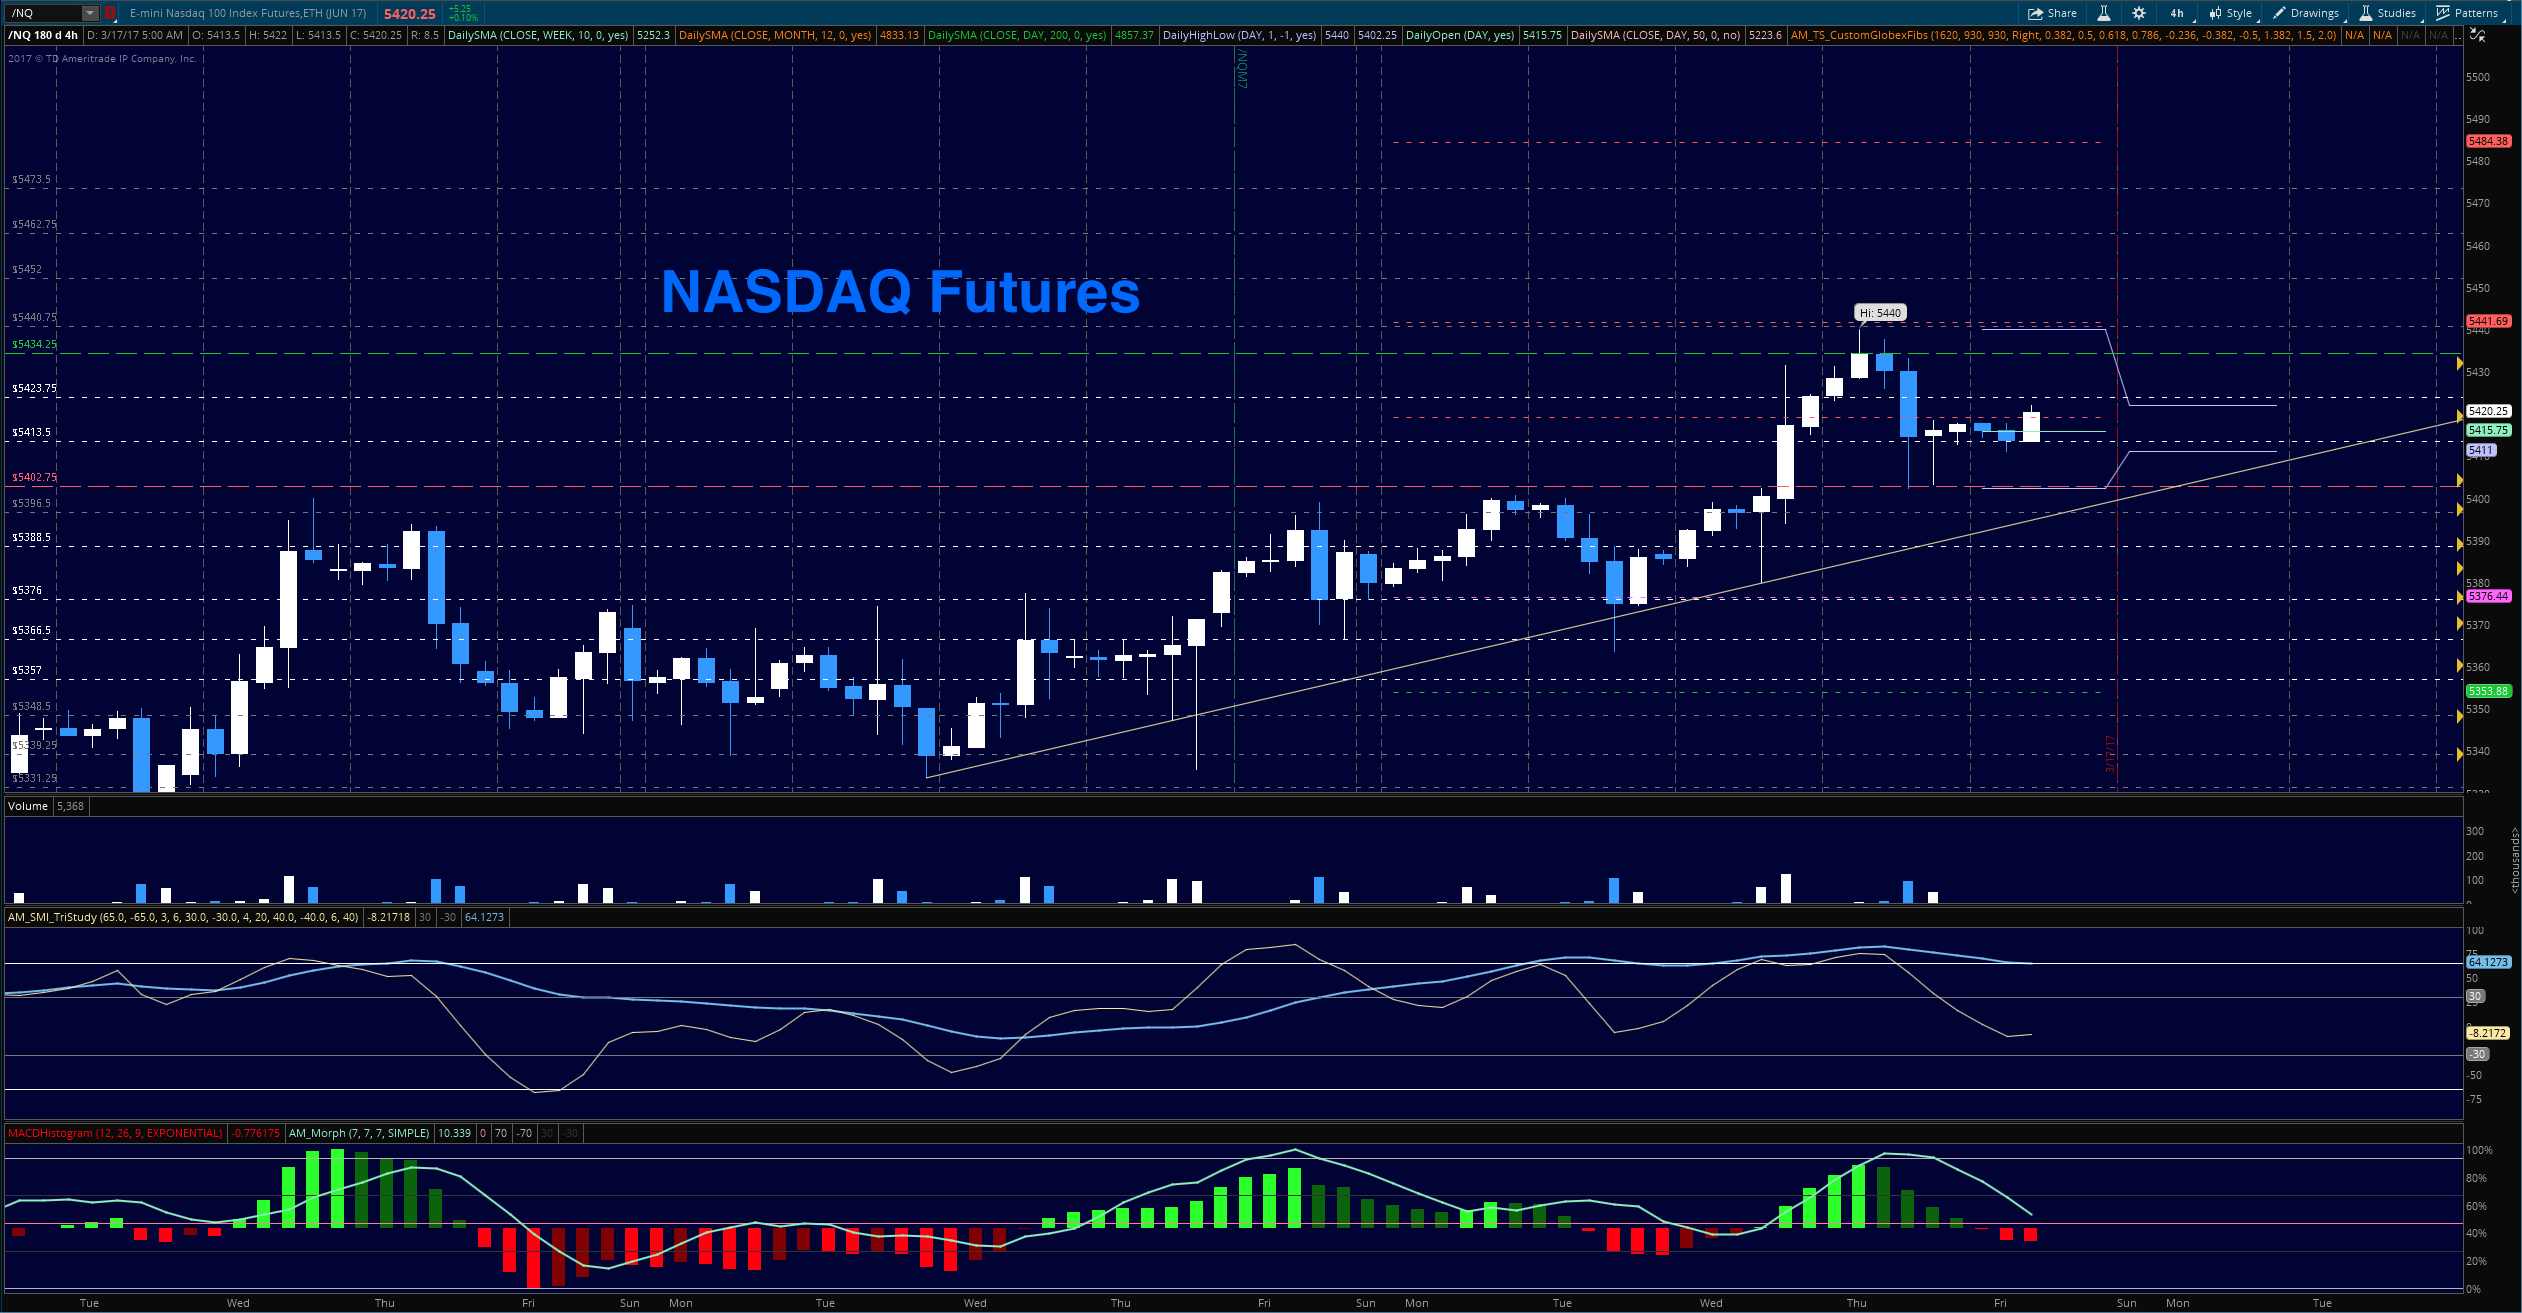Open the Studies flask menu
This screenshot has width=2522, height=1313.
[2387, 13]
